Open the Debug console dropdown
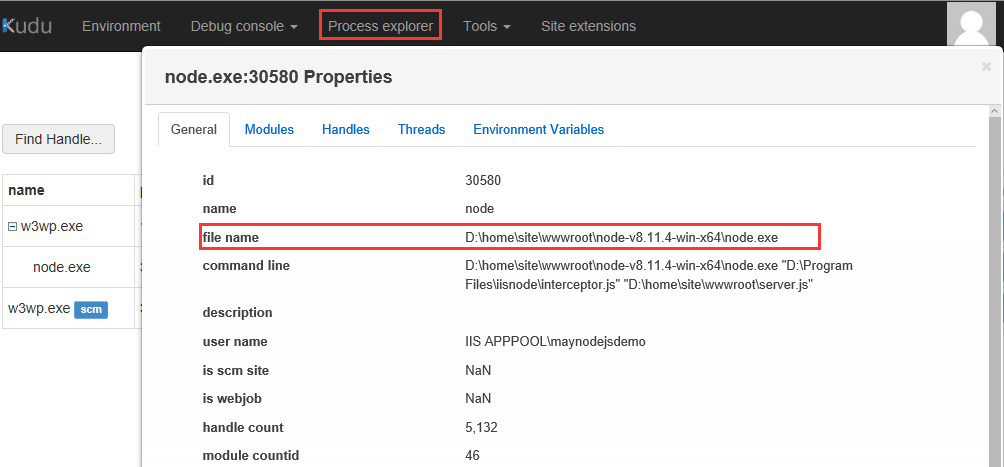The width and height of the screenshot is (1004, 467). (x=244, y=26)
